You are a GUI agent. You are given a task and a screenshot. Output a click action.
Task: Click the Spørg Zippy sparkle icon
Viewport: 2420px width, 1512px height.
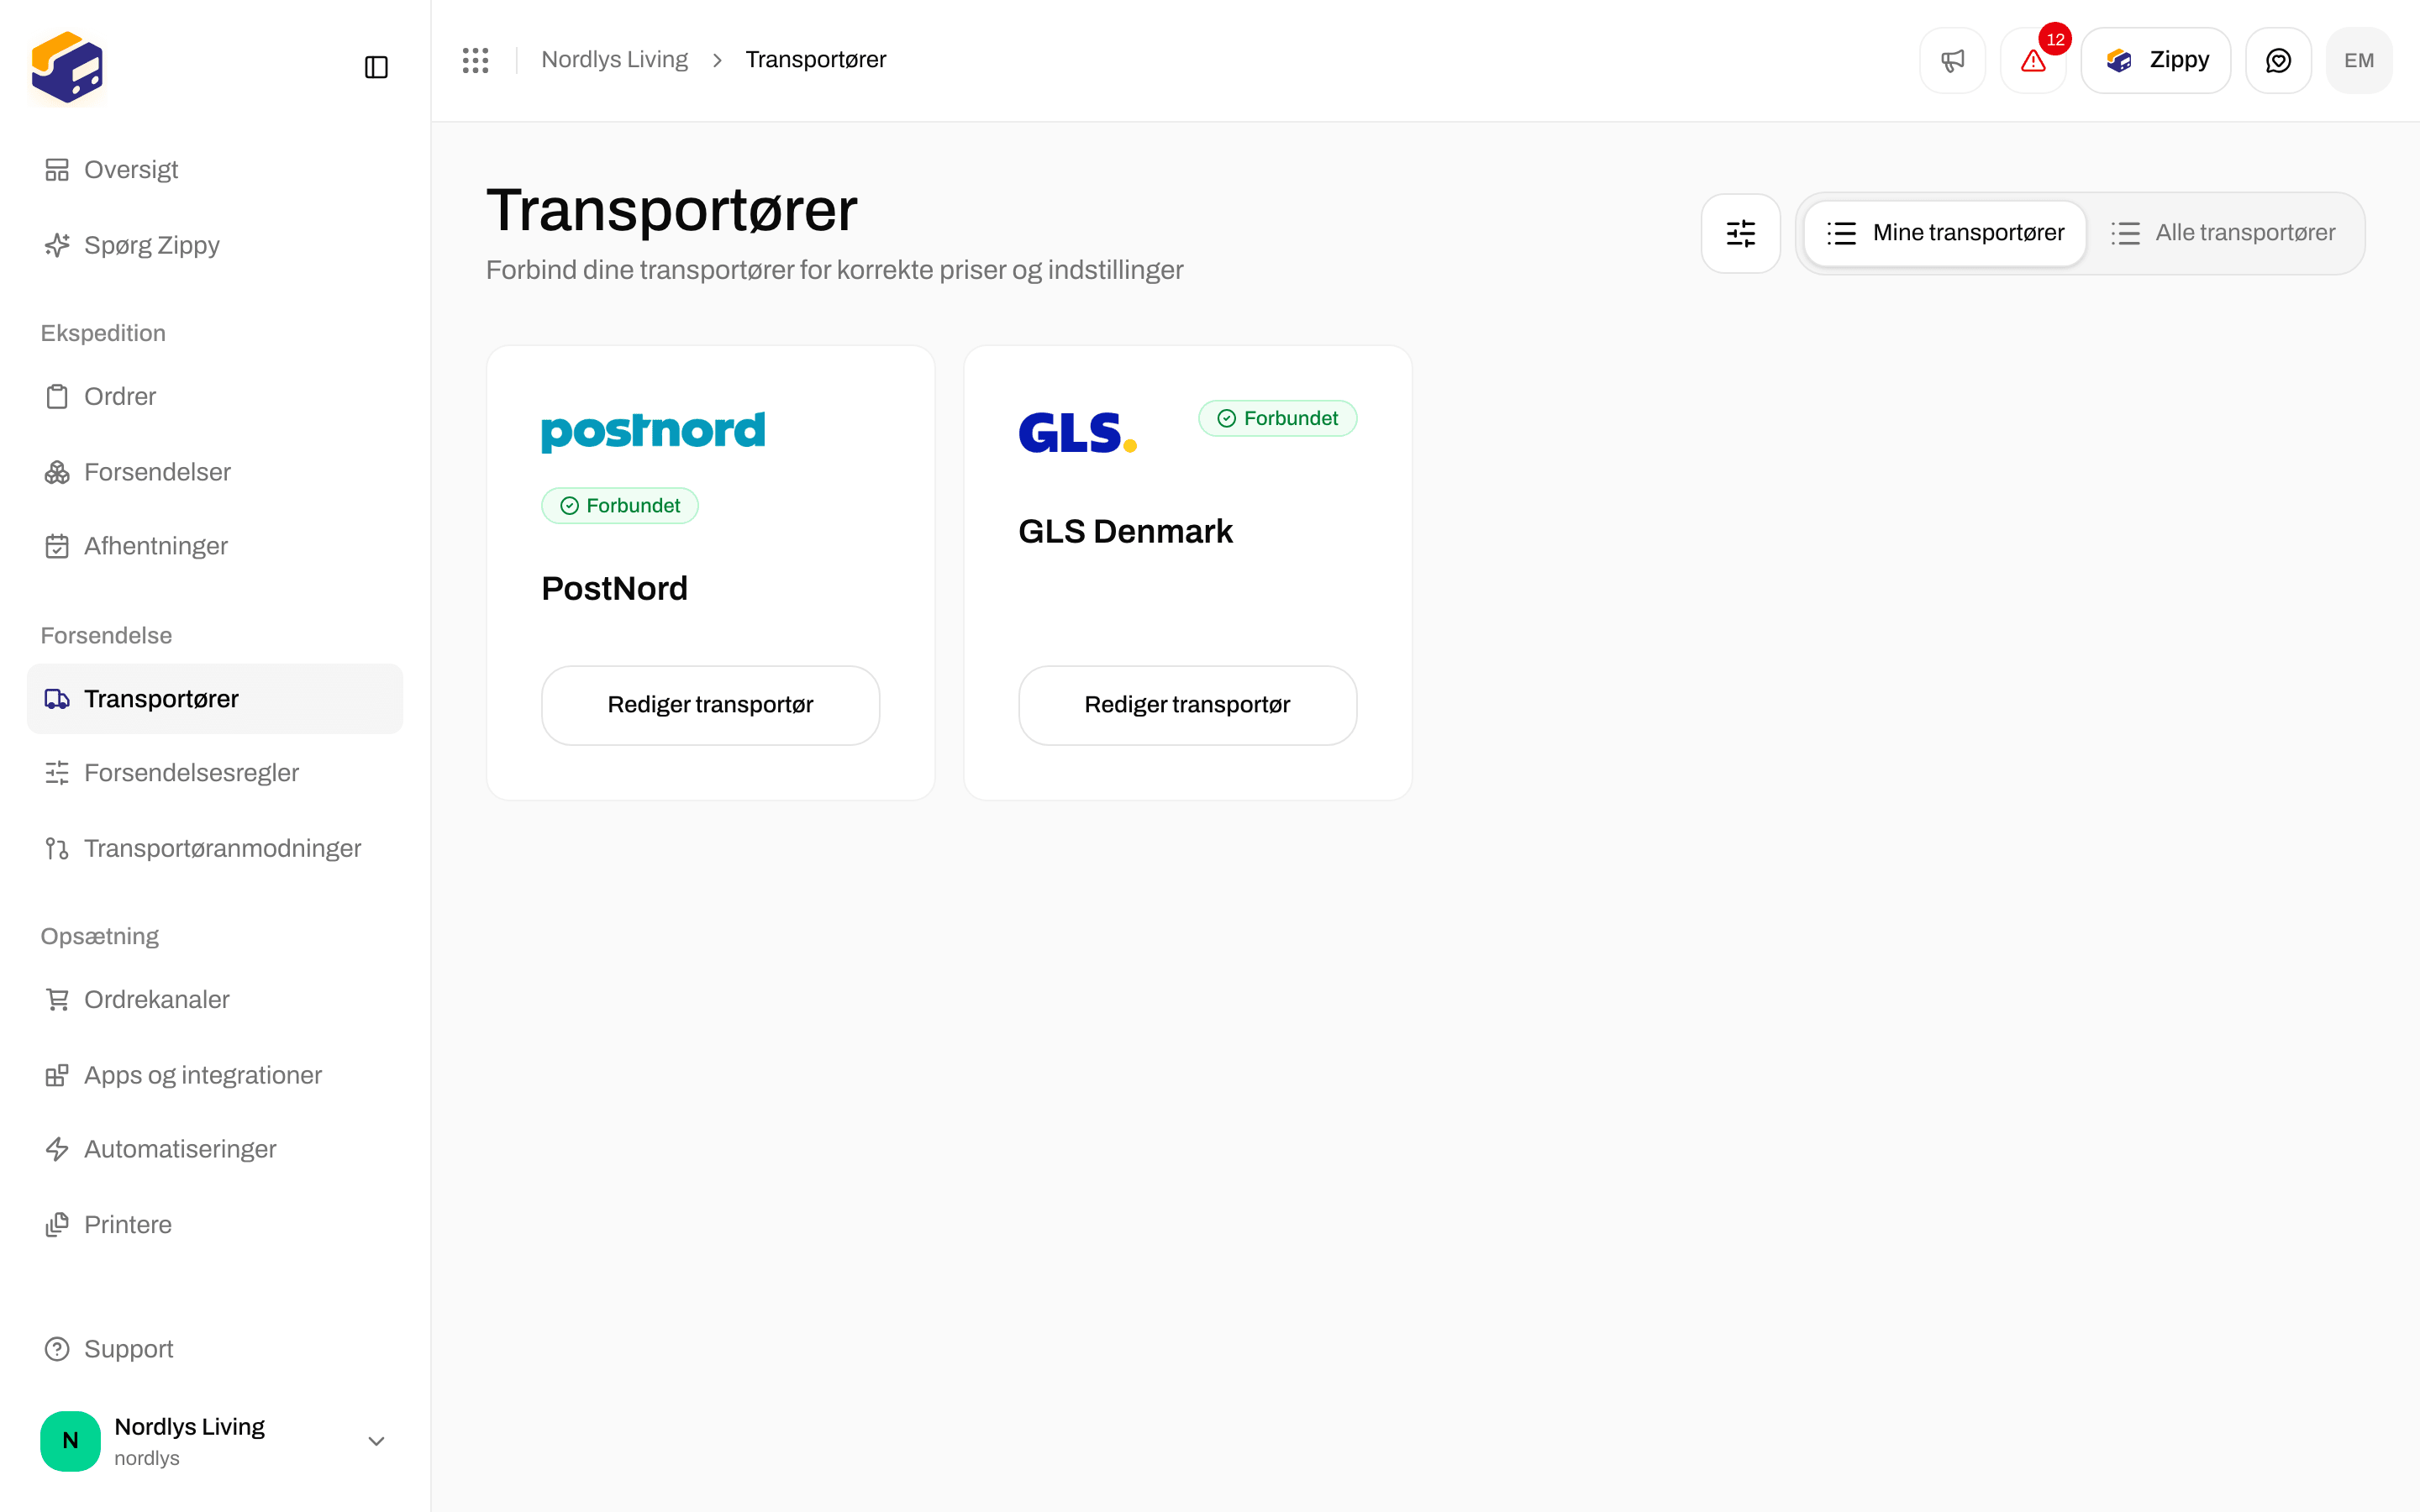pos(57,245)
